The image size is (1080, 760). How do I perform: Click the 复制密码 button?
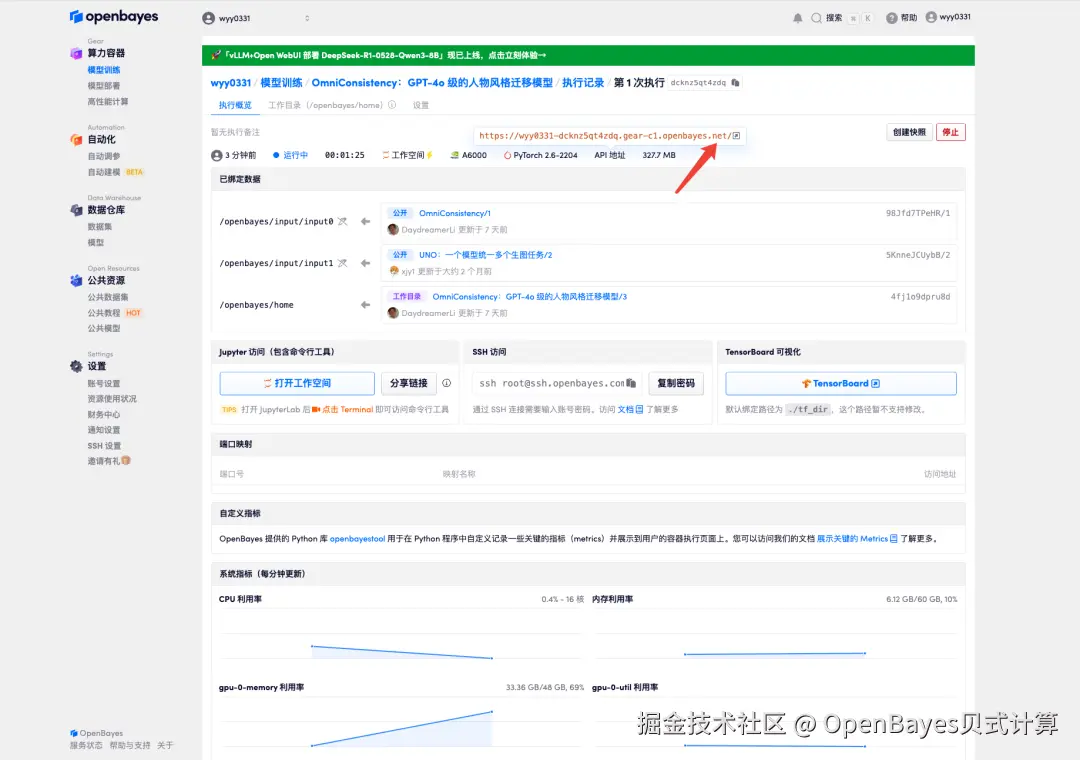click(676, 383)
